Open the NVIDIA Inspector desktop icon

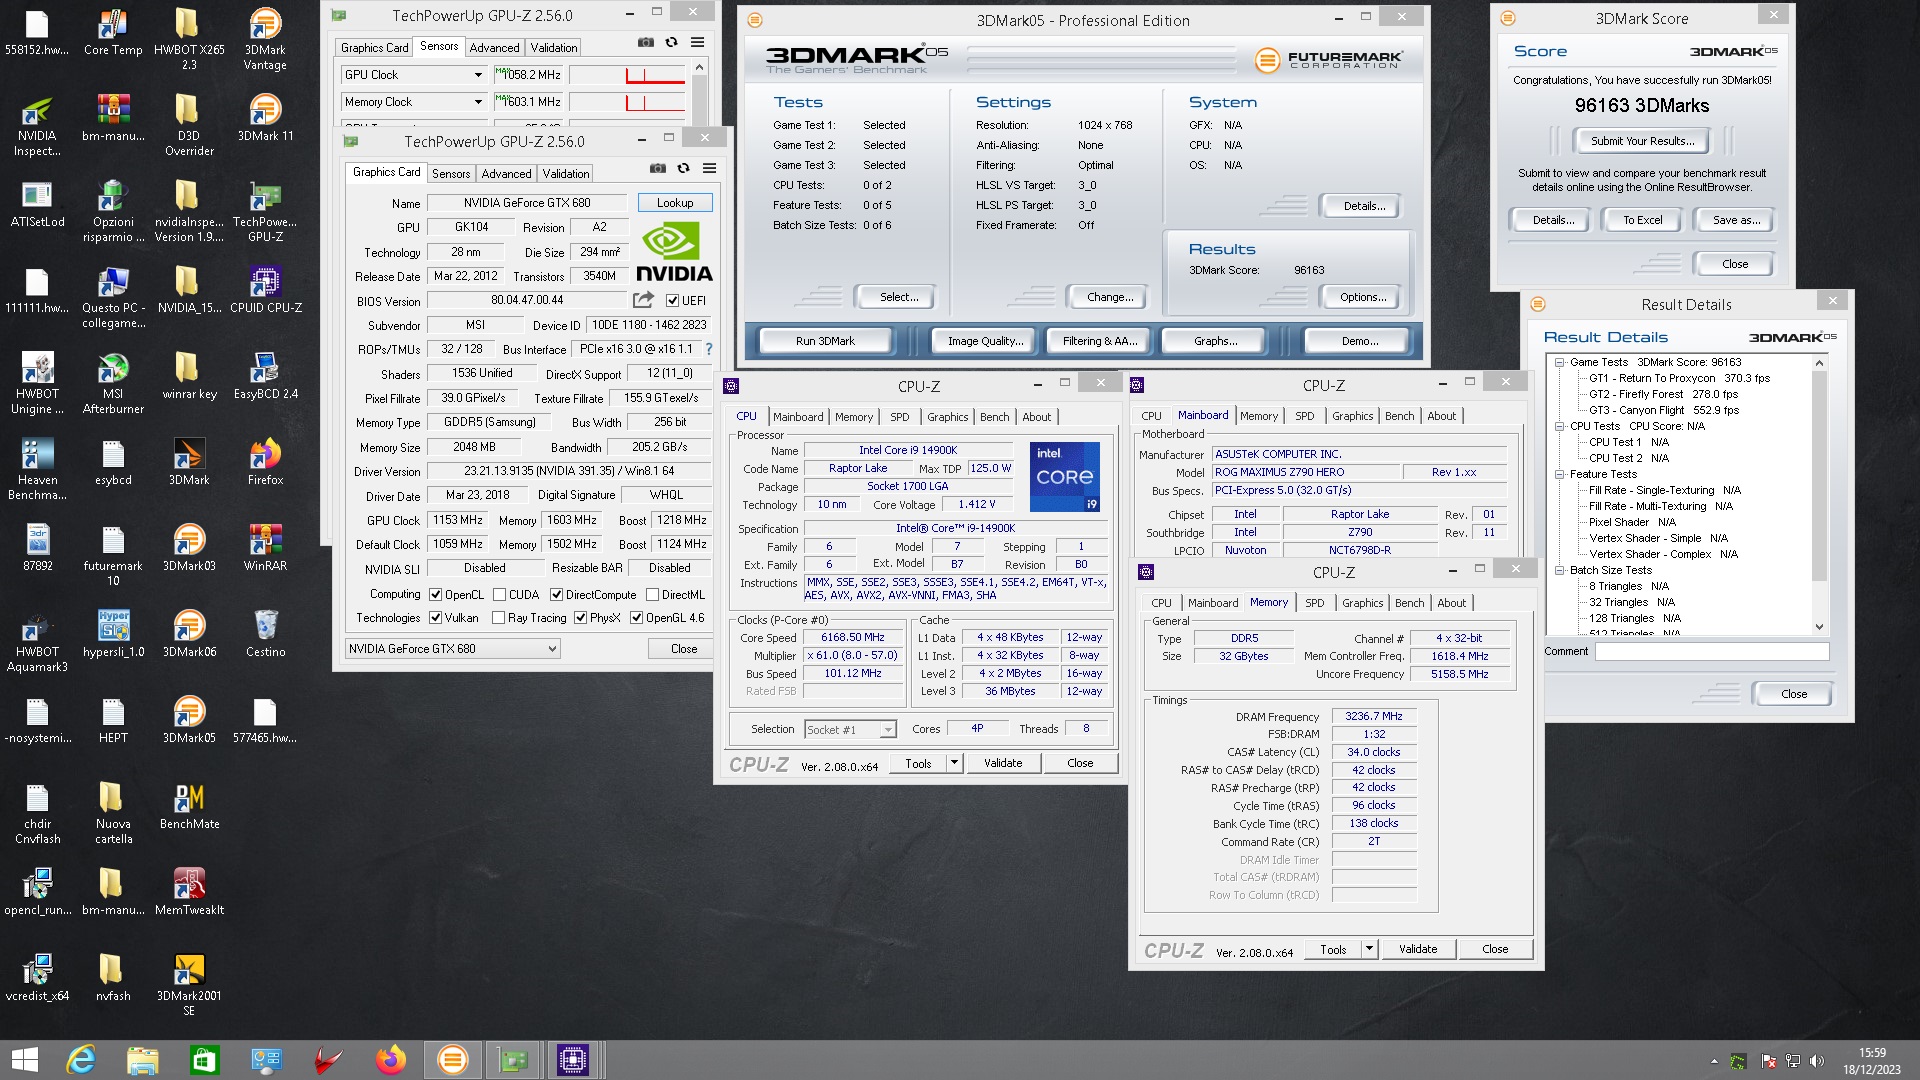(37, 126)
